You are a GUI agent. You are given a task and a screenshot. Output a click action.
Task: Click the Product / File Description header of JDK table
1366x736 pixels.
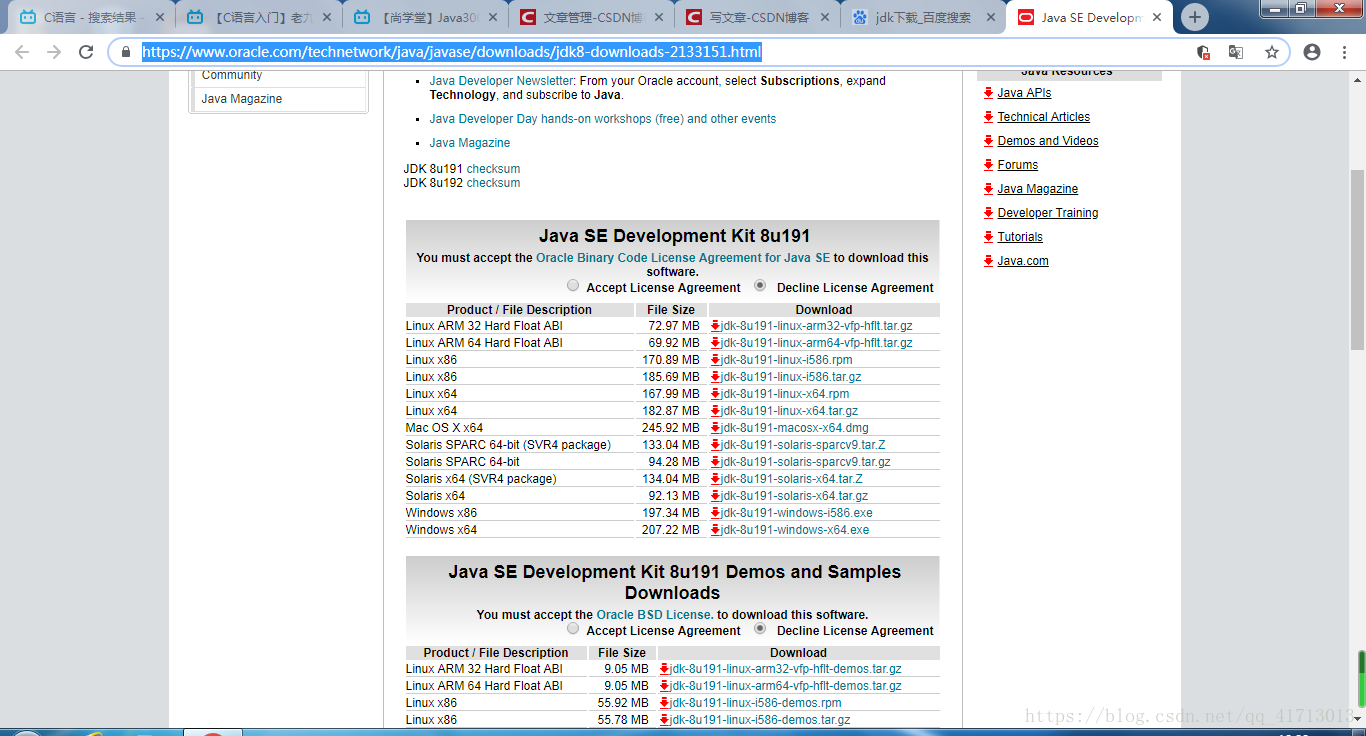(x=519, y=310)
